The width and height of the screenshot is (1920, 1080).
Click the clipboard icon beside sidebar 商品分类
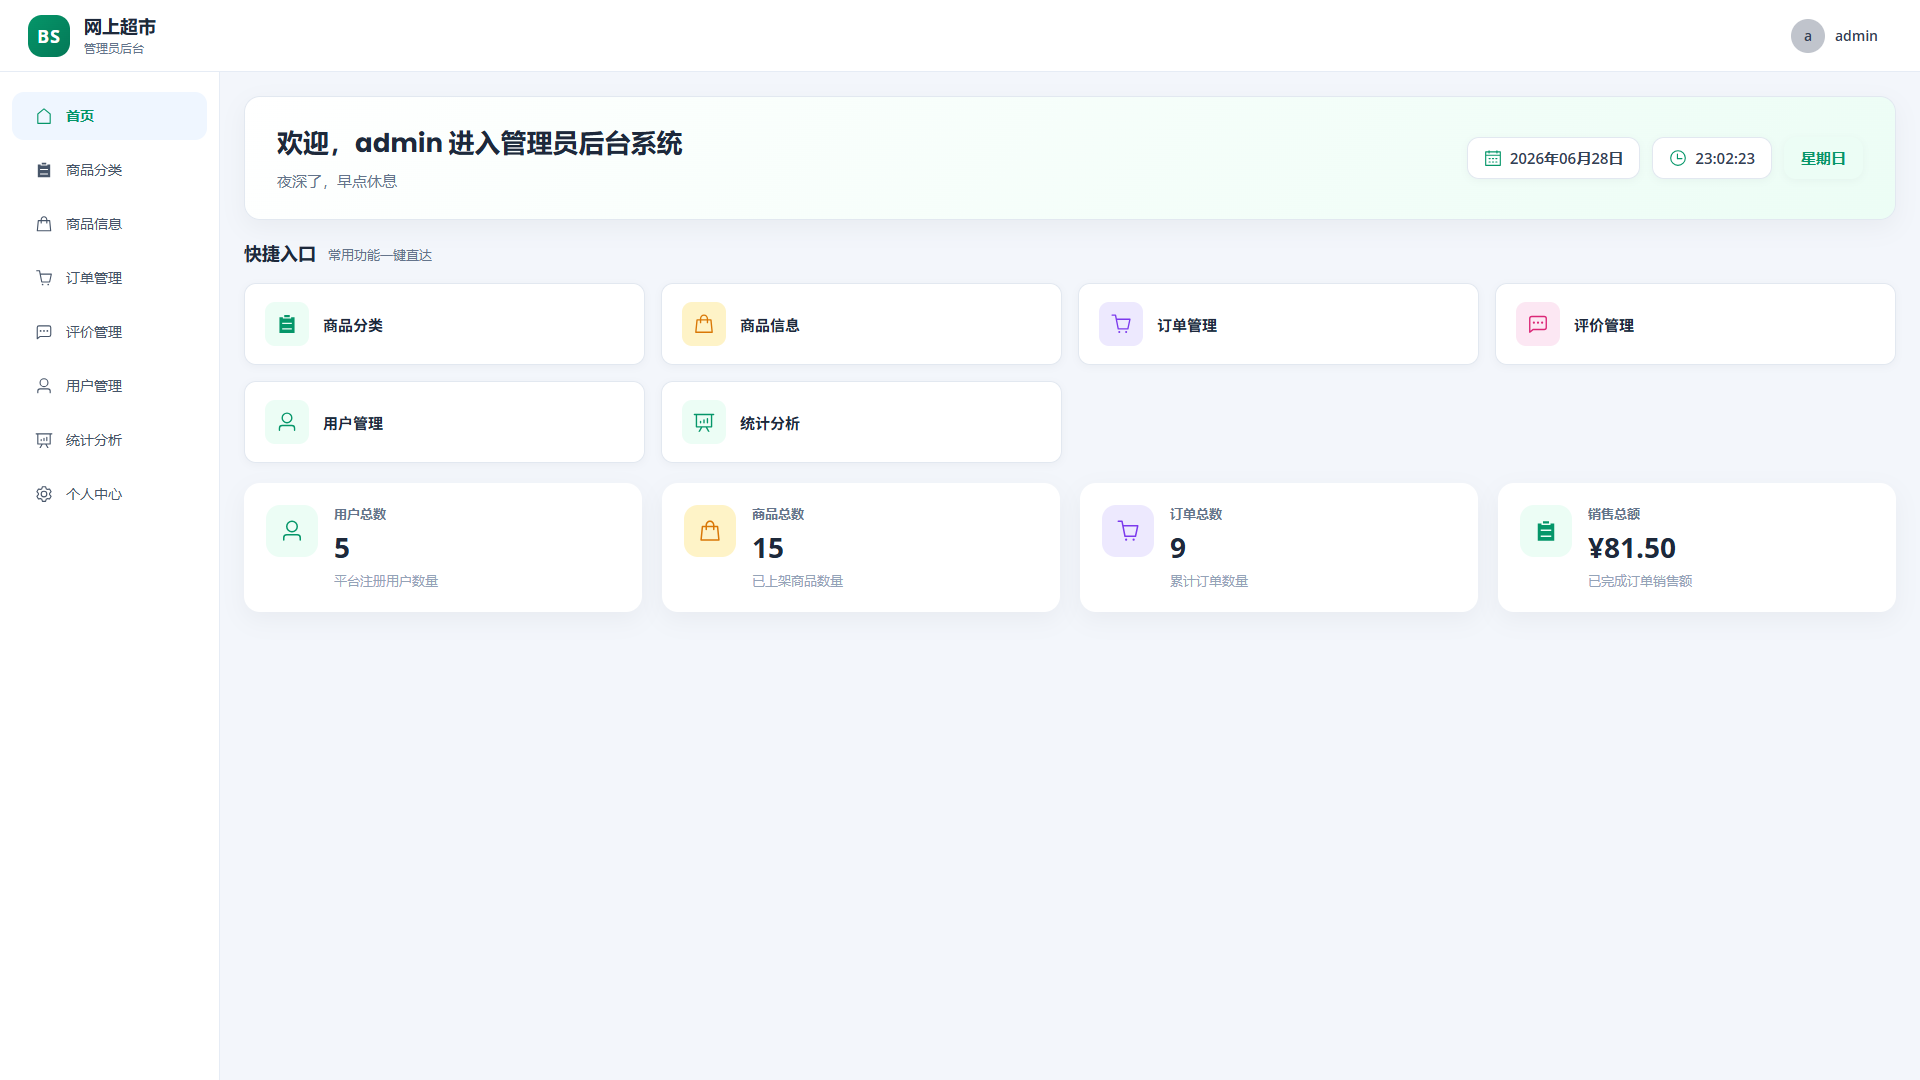44,170
